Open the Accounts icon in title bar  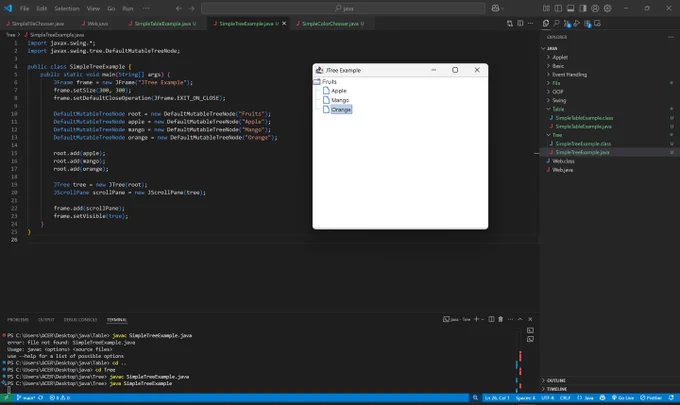[595, 8]
